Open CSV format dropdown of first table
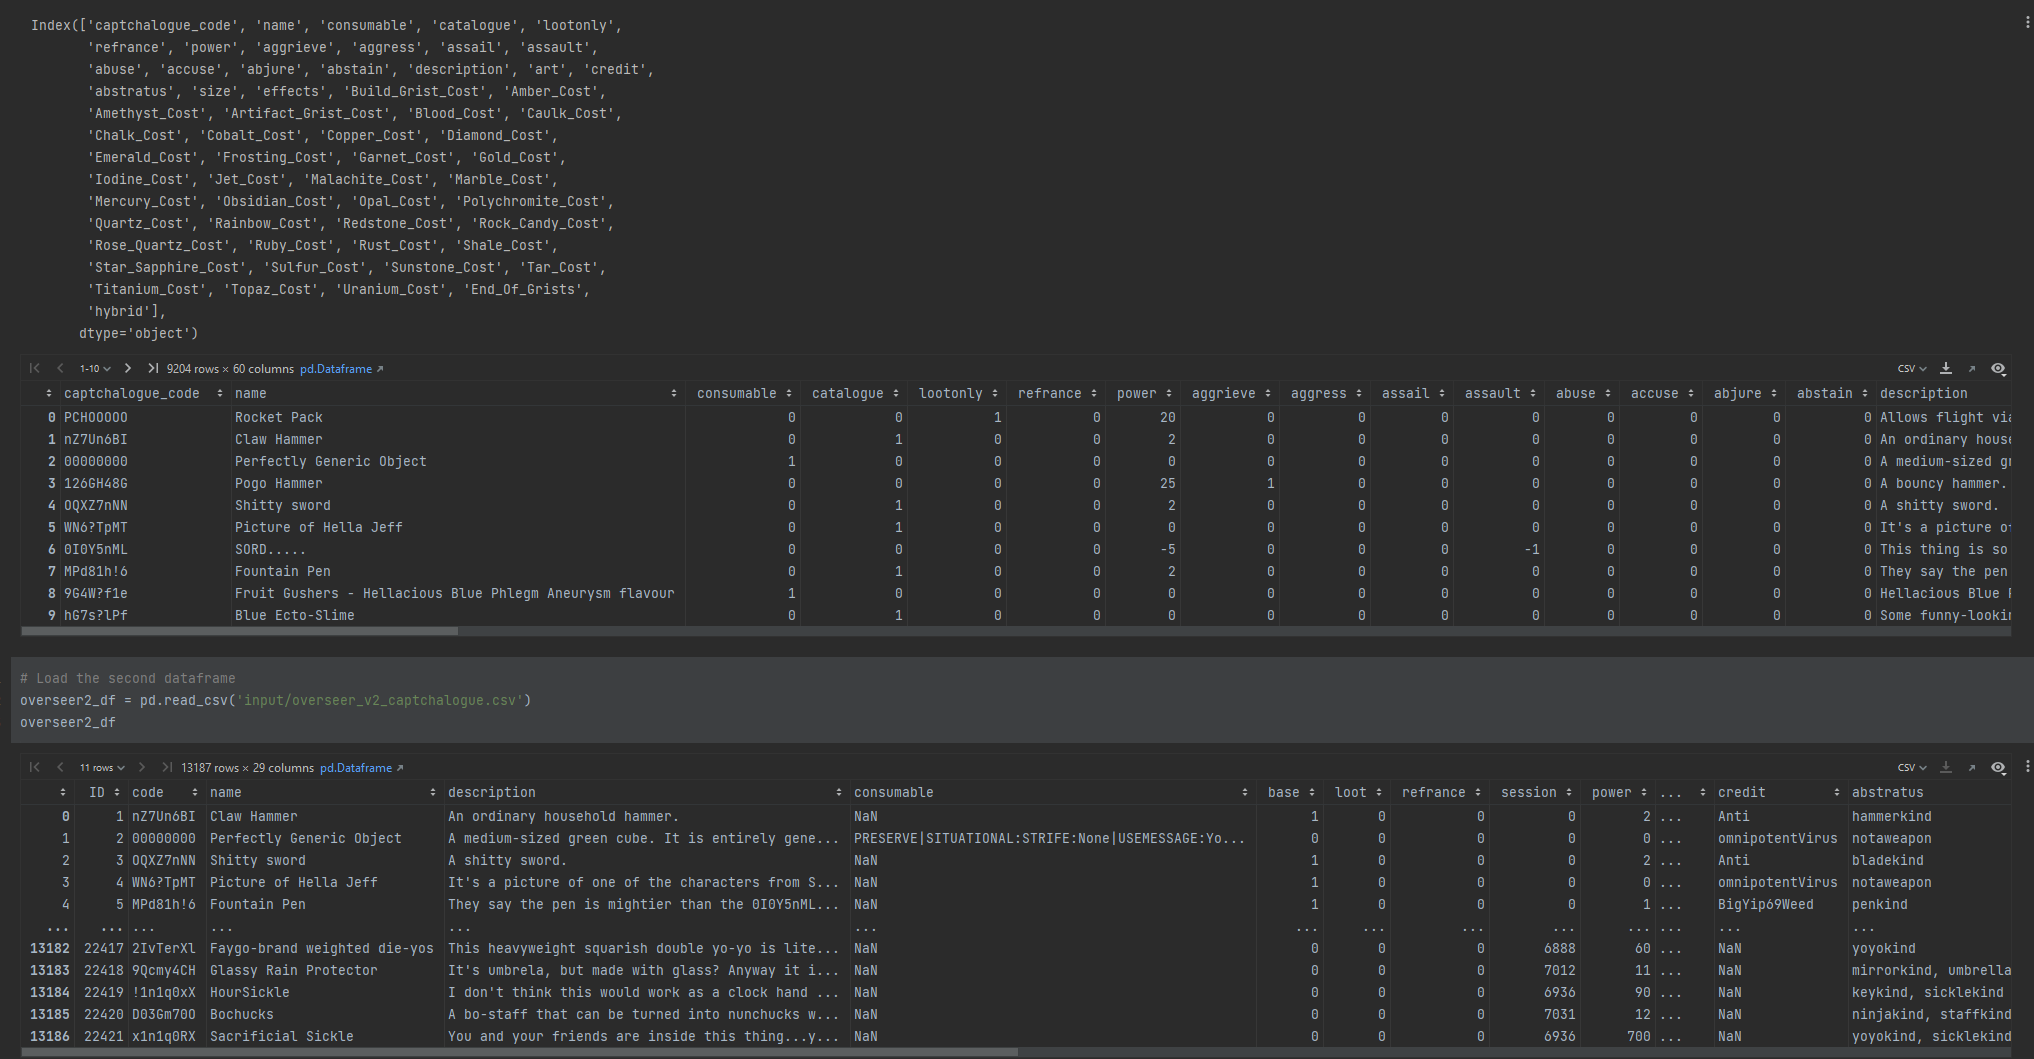The width and height of the screenshot is (2034, 1059). (1912, 369)
